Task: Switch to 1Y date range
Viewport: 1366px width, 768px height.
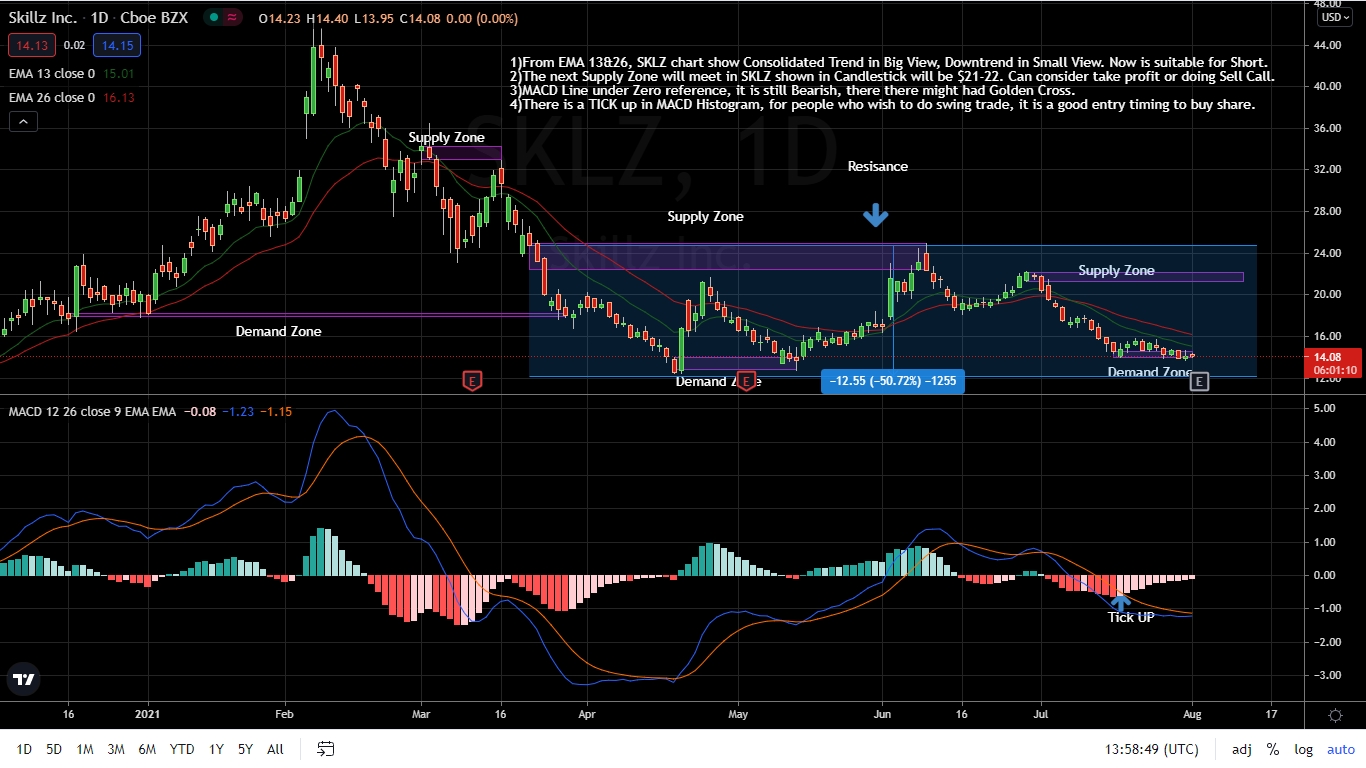Action: [216, 749]
